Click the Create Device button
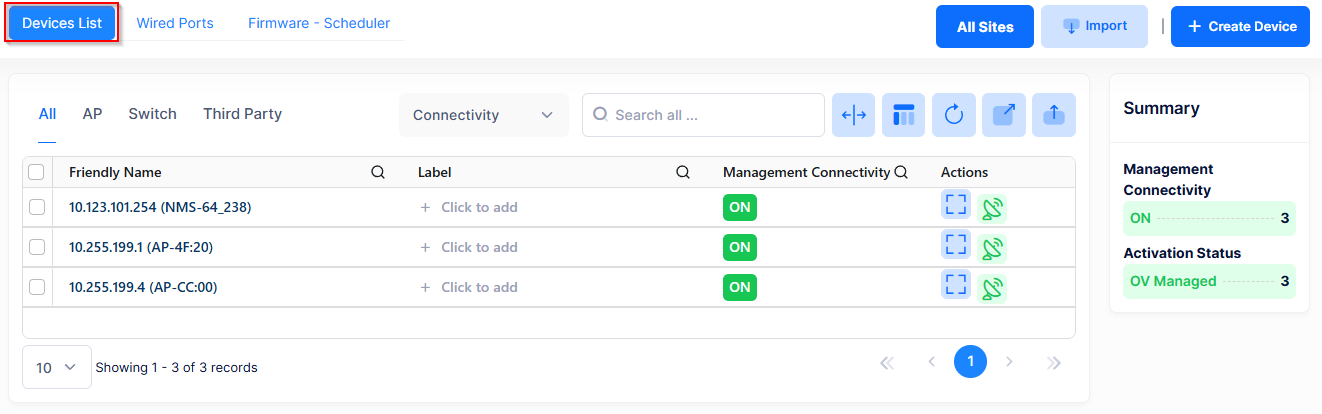1322x414 pixels. pos(1240,26)
